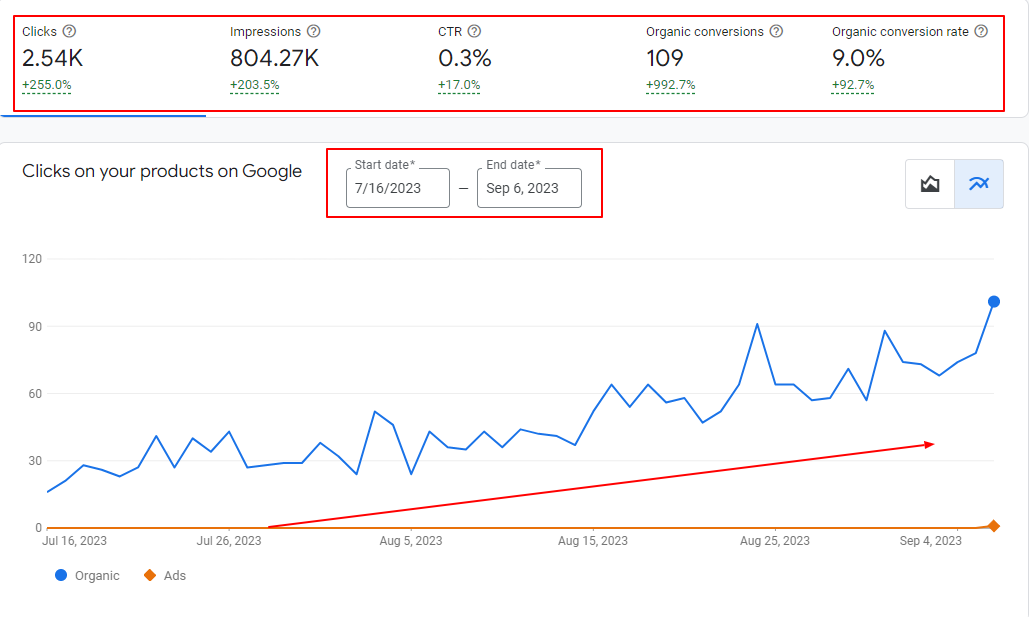Click the 9.0% conversion rate value

[x=858, y=58]
